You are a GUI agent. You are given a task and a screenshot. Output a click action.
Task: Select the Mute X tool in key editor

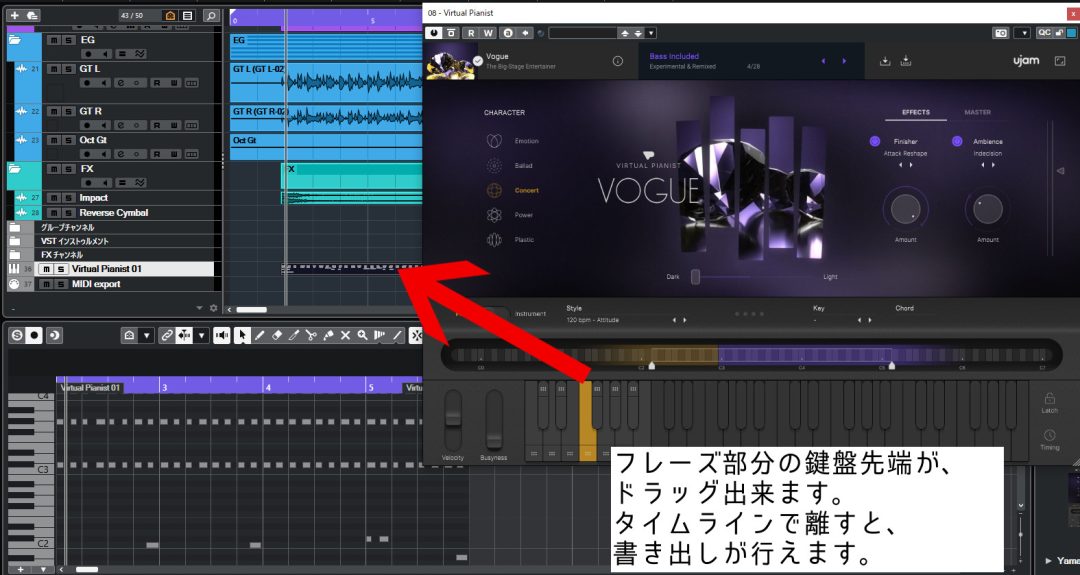tap(345, 335)
